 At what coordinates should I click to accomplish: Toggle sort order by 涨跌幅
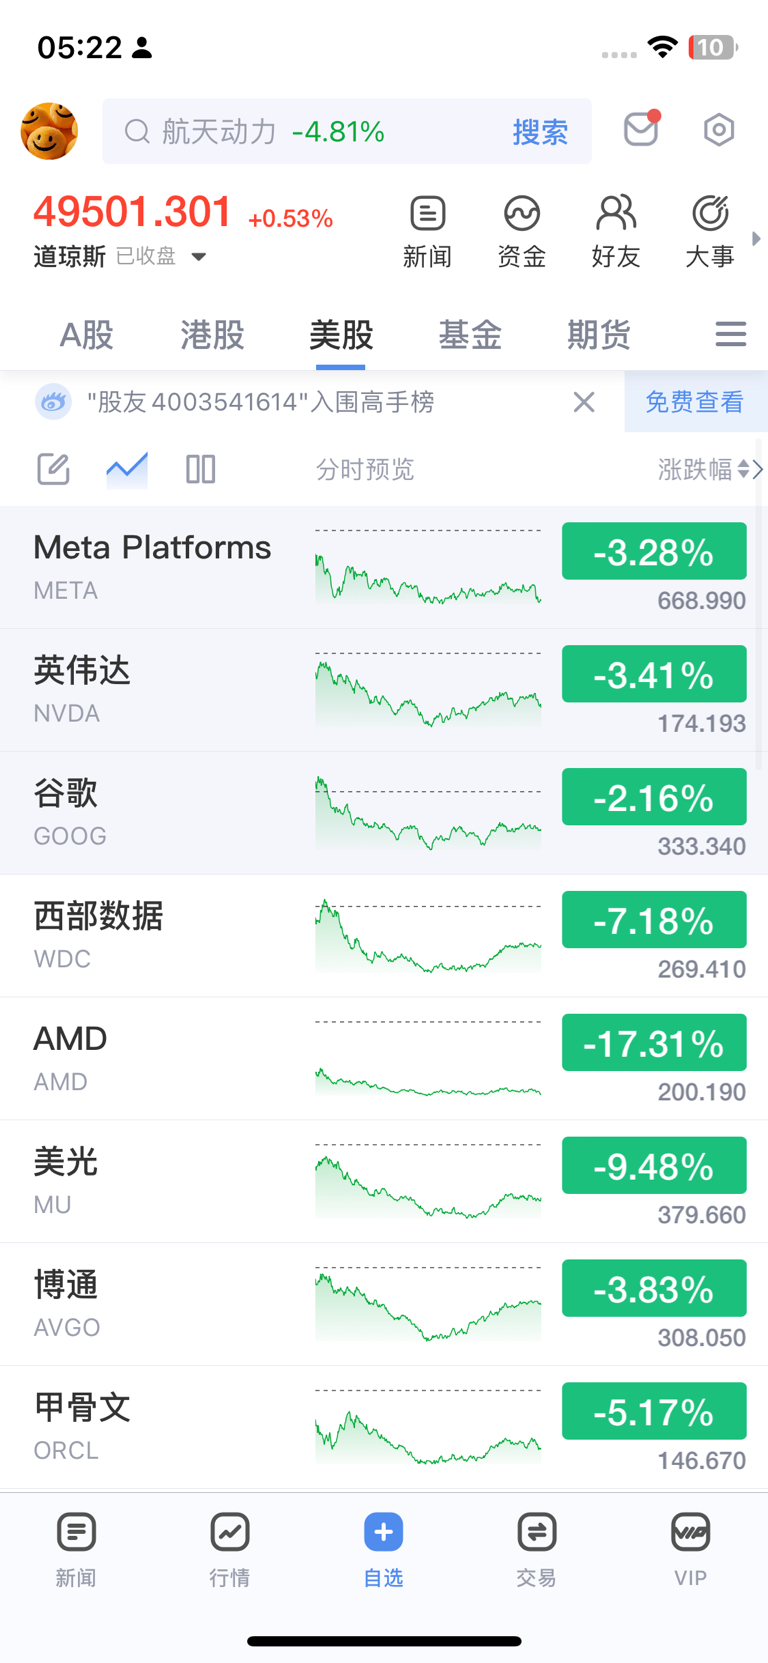703,469
